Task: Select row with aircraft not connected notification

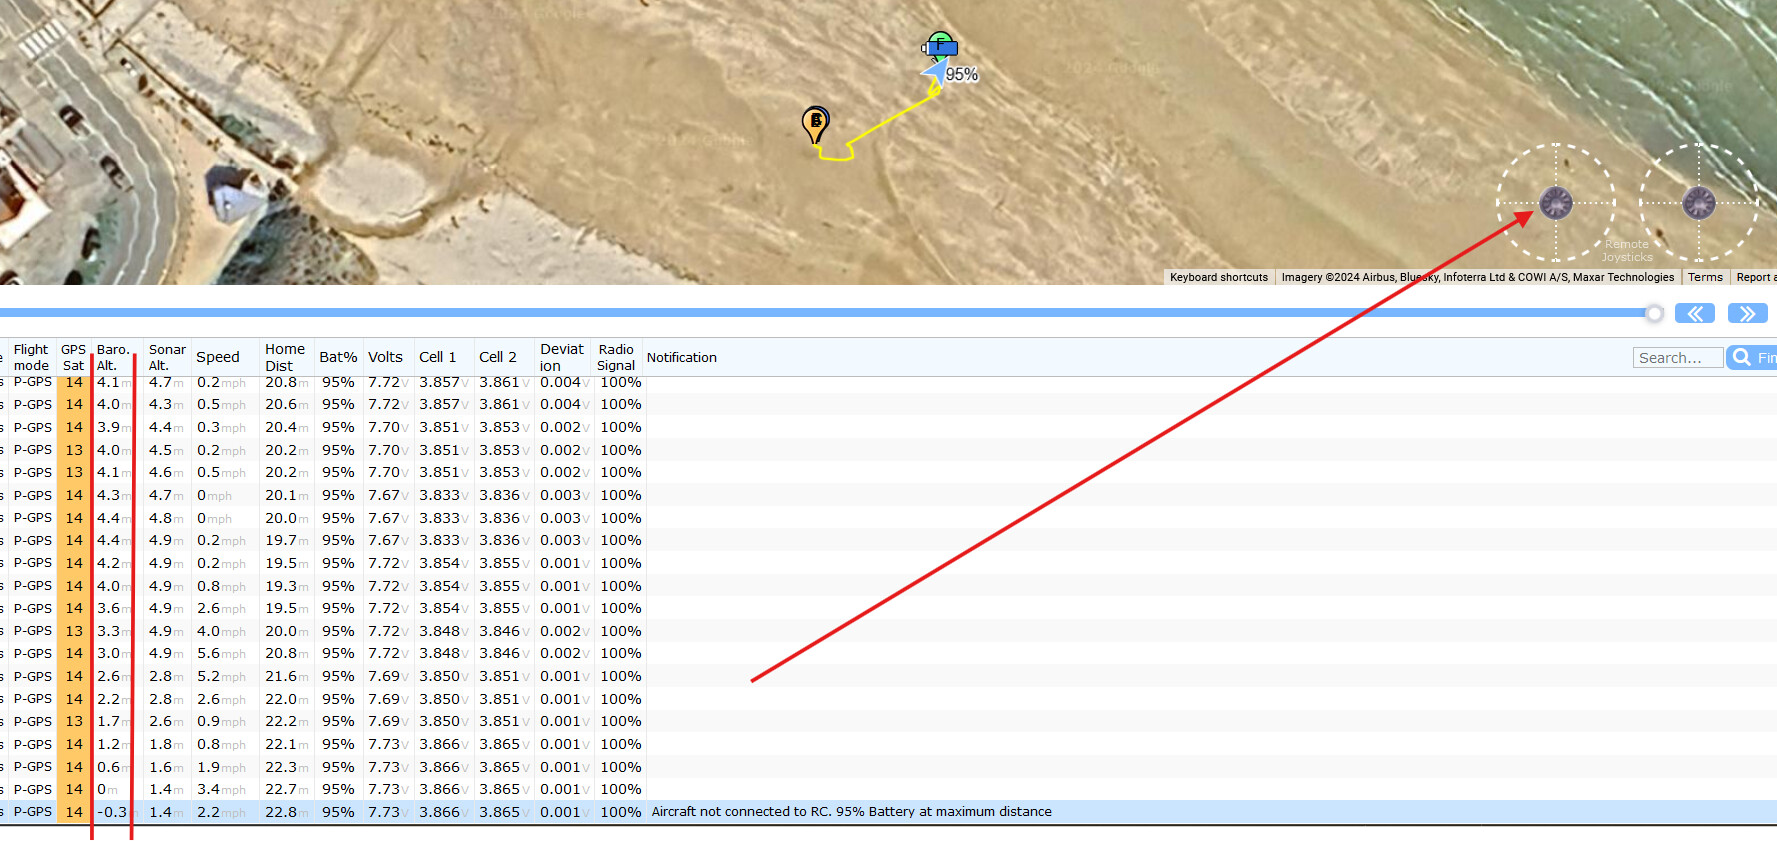Action: (850, 812)
